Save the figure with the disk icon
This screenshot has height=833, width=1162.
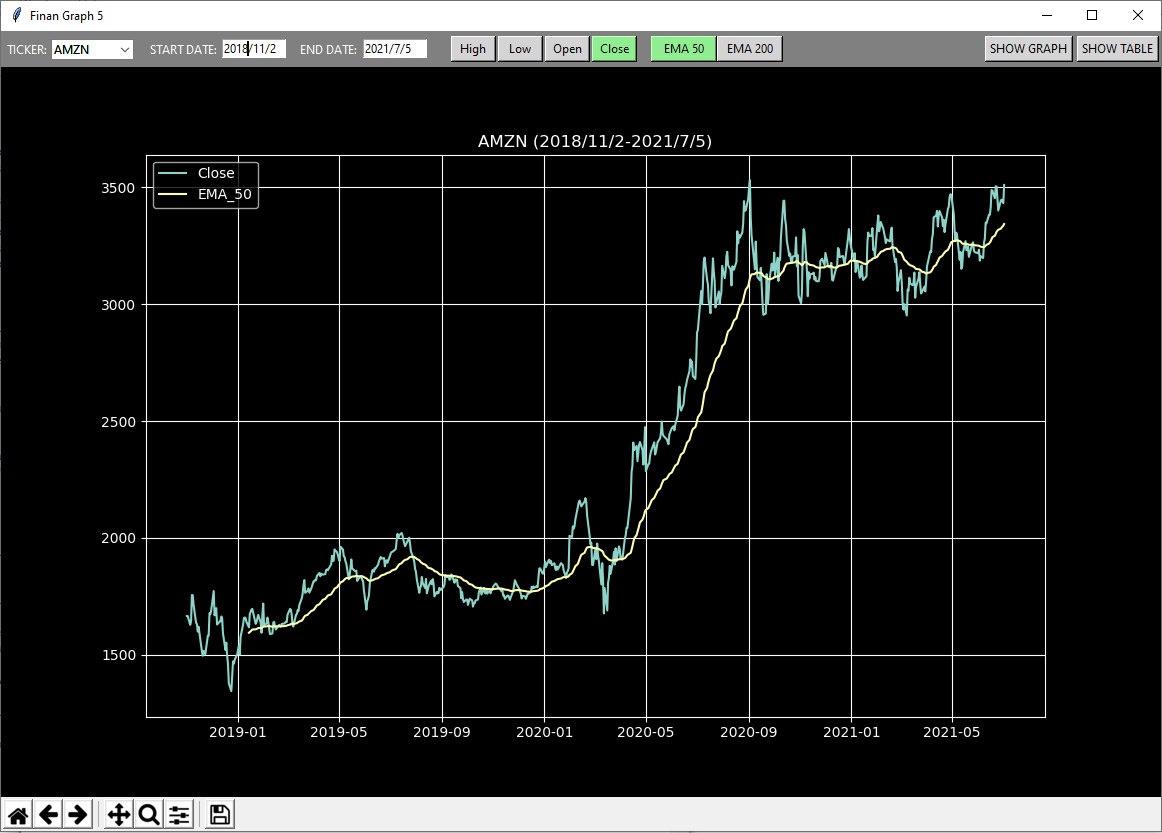coord(219,815)
